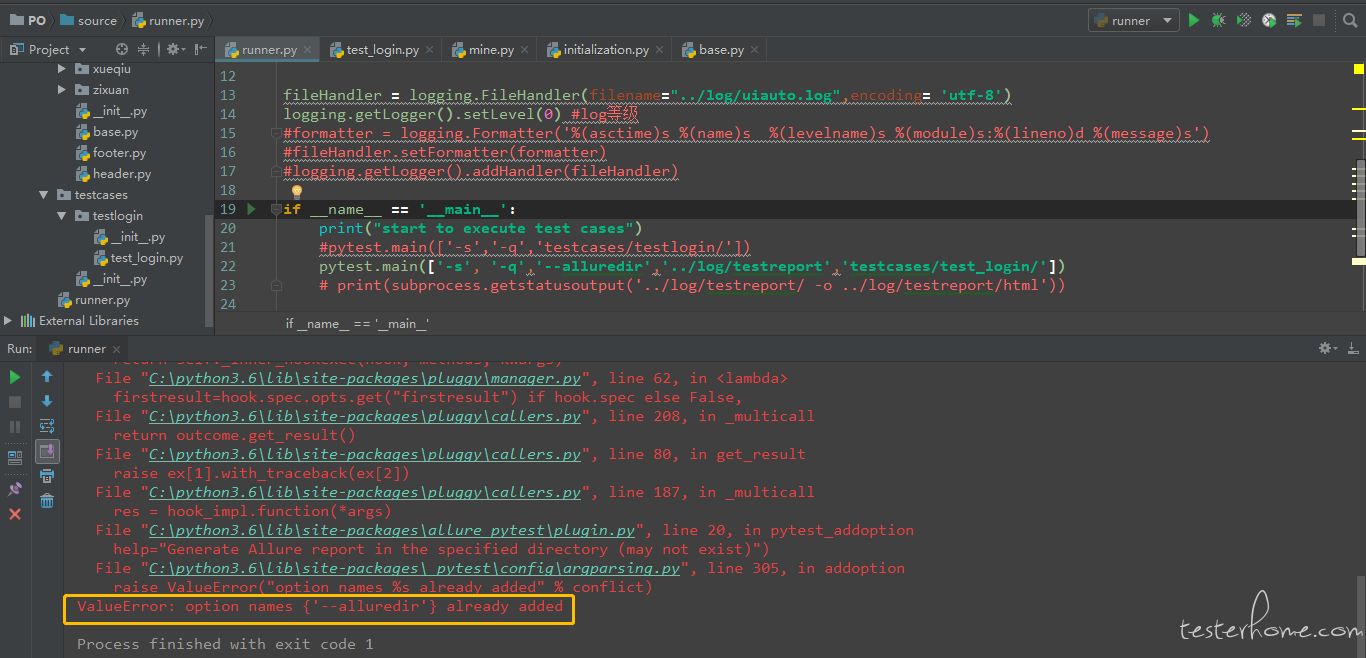Image resolution: width=1366 pixels, height=658 pixels.
Task: Click the if __name__ == '__main__' breadcrumb
Action: point(357,324)
